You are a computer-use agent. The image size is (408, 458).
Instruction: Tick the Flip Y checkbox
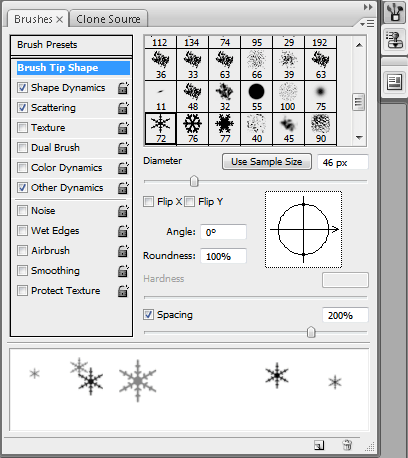[189, 202]
